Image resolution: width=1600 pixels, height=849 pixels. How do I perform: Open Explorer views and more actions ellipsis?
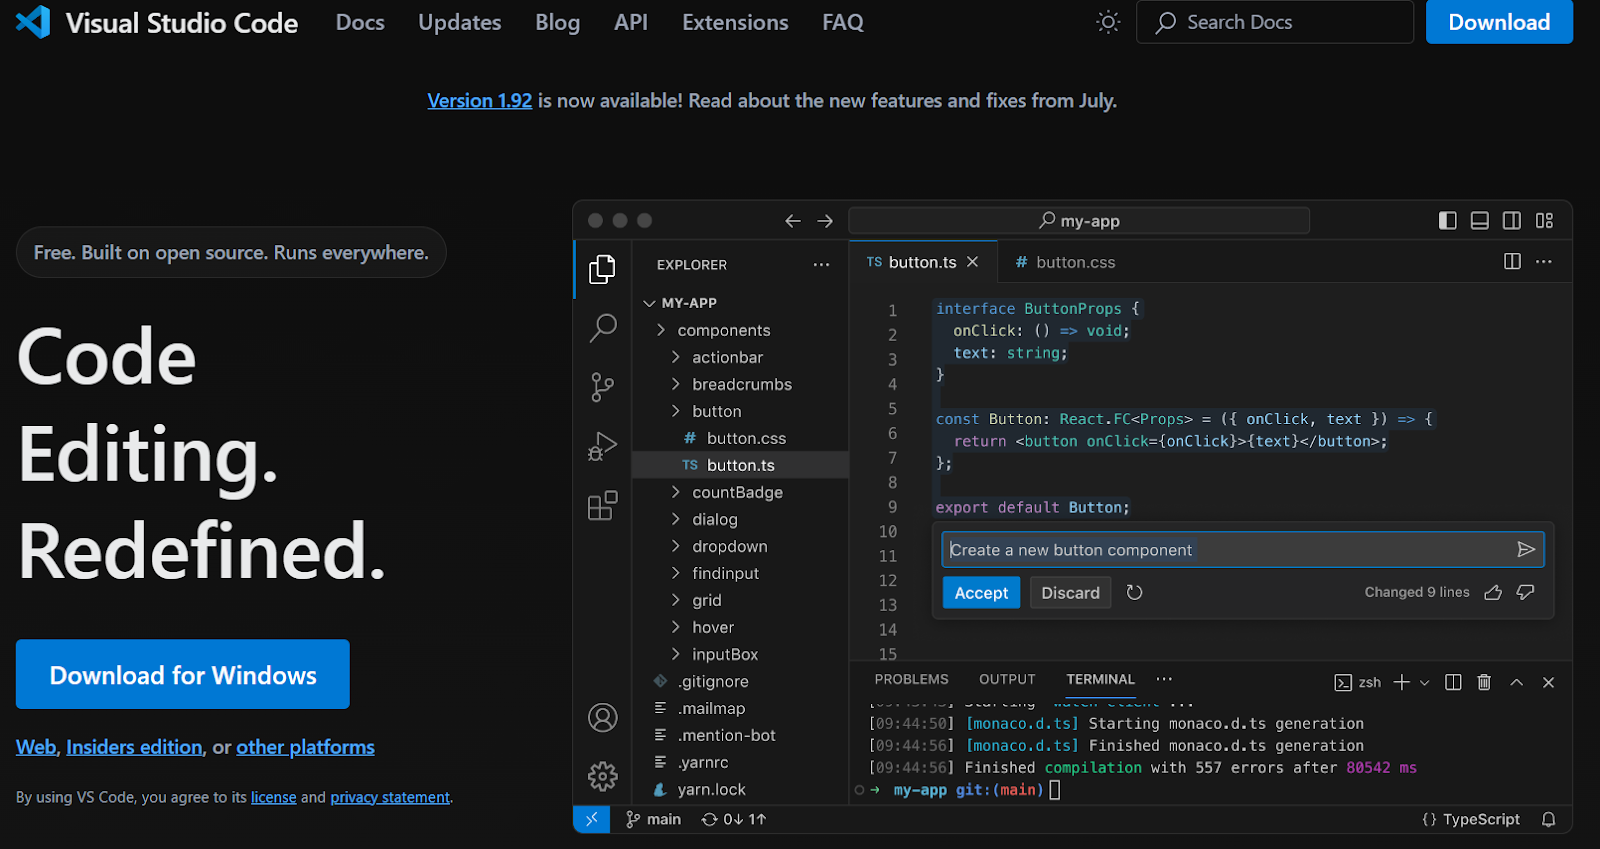(x=821, y=265)
